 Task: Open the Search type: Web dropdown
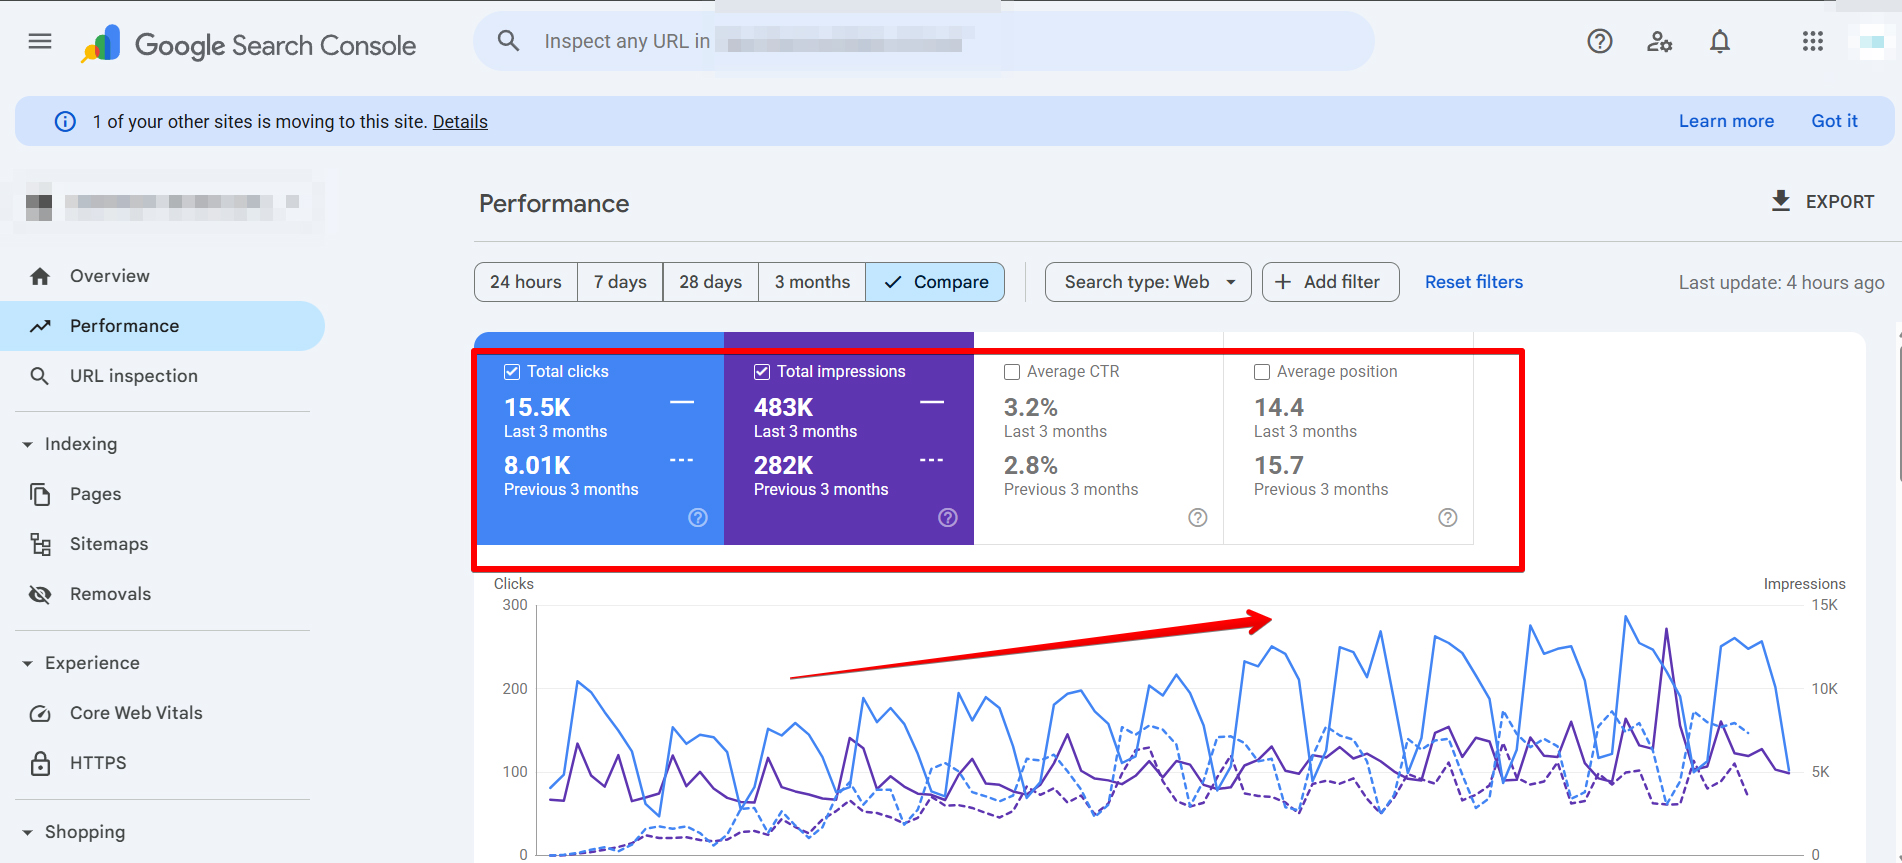(1147, 282)
